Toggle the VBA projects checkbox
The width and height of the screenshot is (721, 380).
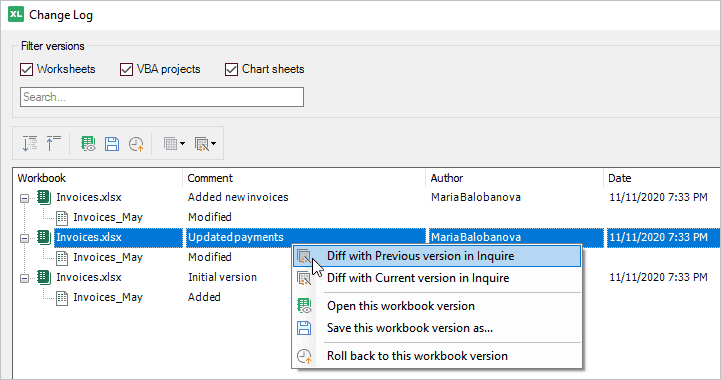coord(126,69)
